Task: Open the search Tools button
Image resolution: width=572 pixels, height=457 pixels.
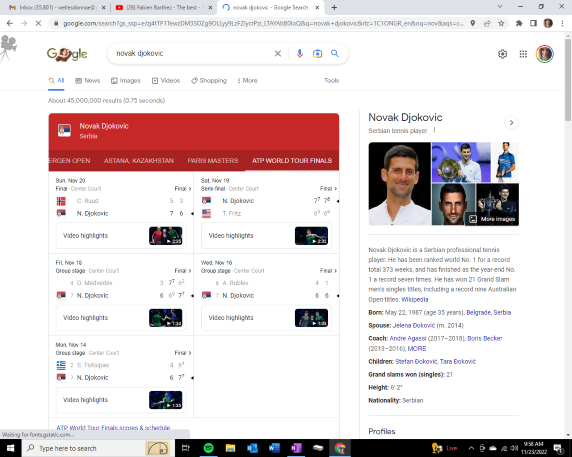Action: click(331, 81)
